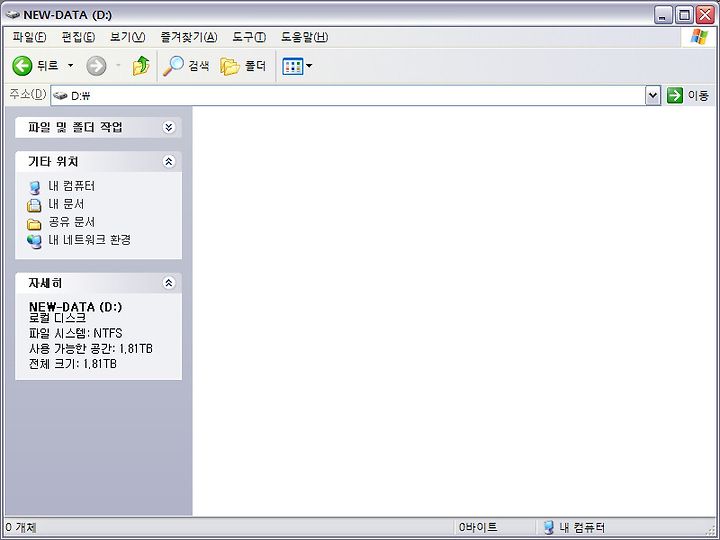
Task: Maximize the NEW-DATA (D:) window
Action: [684, 15]
